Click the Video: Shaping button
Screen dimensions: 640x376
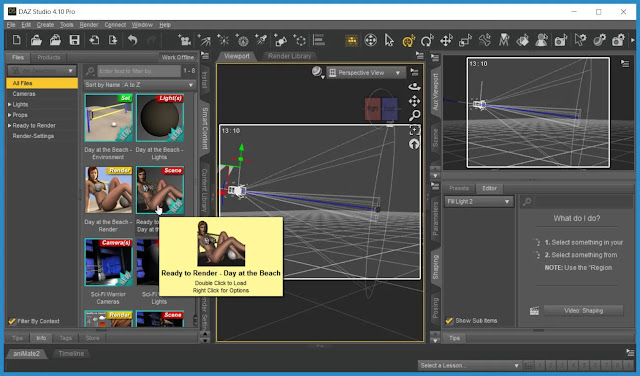[583, 311]
